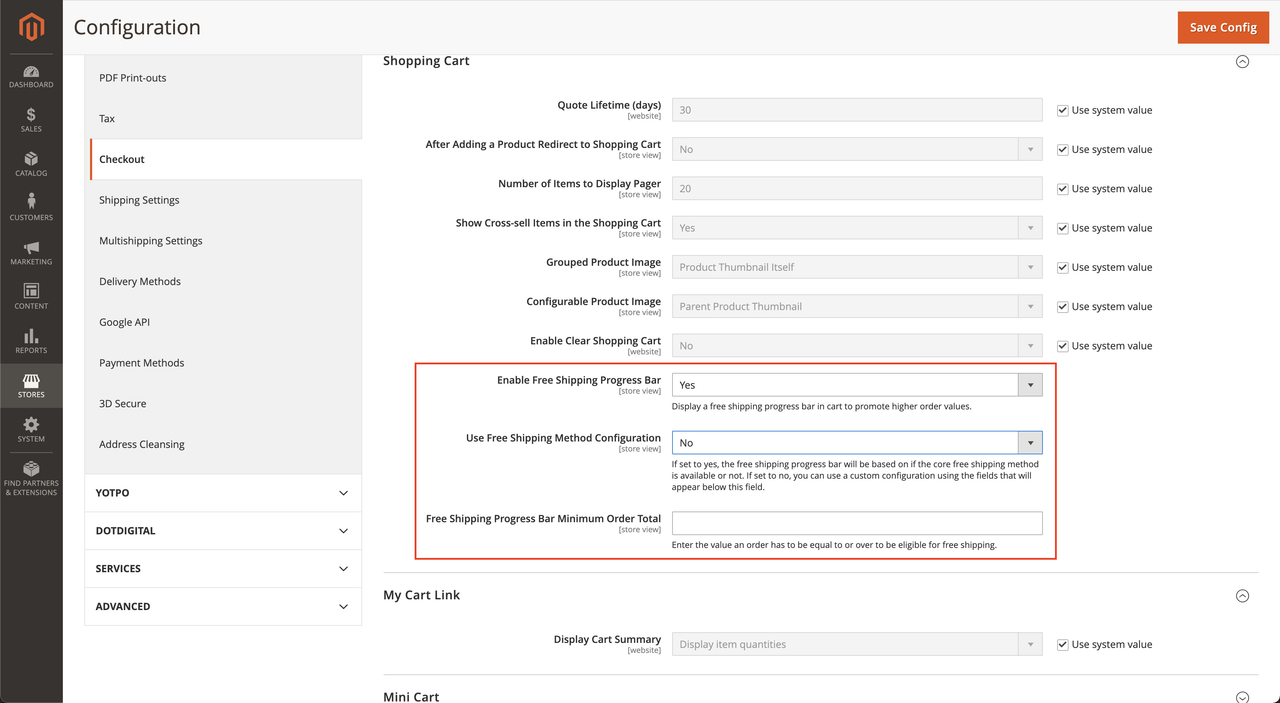Image resolution: width=1280 pixels, height=703 pixels.
Task: Select the Checkout tab
Action: tap(224, 159)
